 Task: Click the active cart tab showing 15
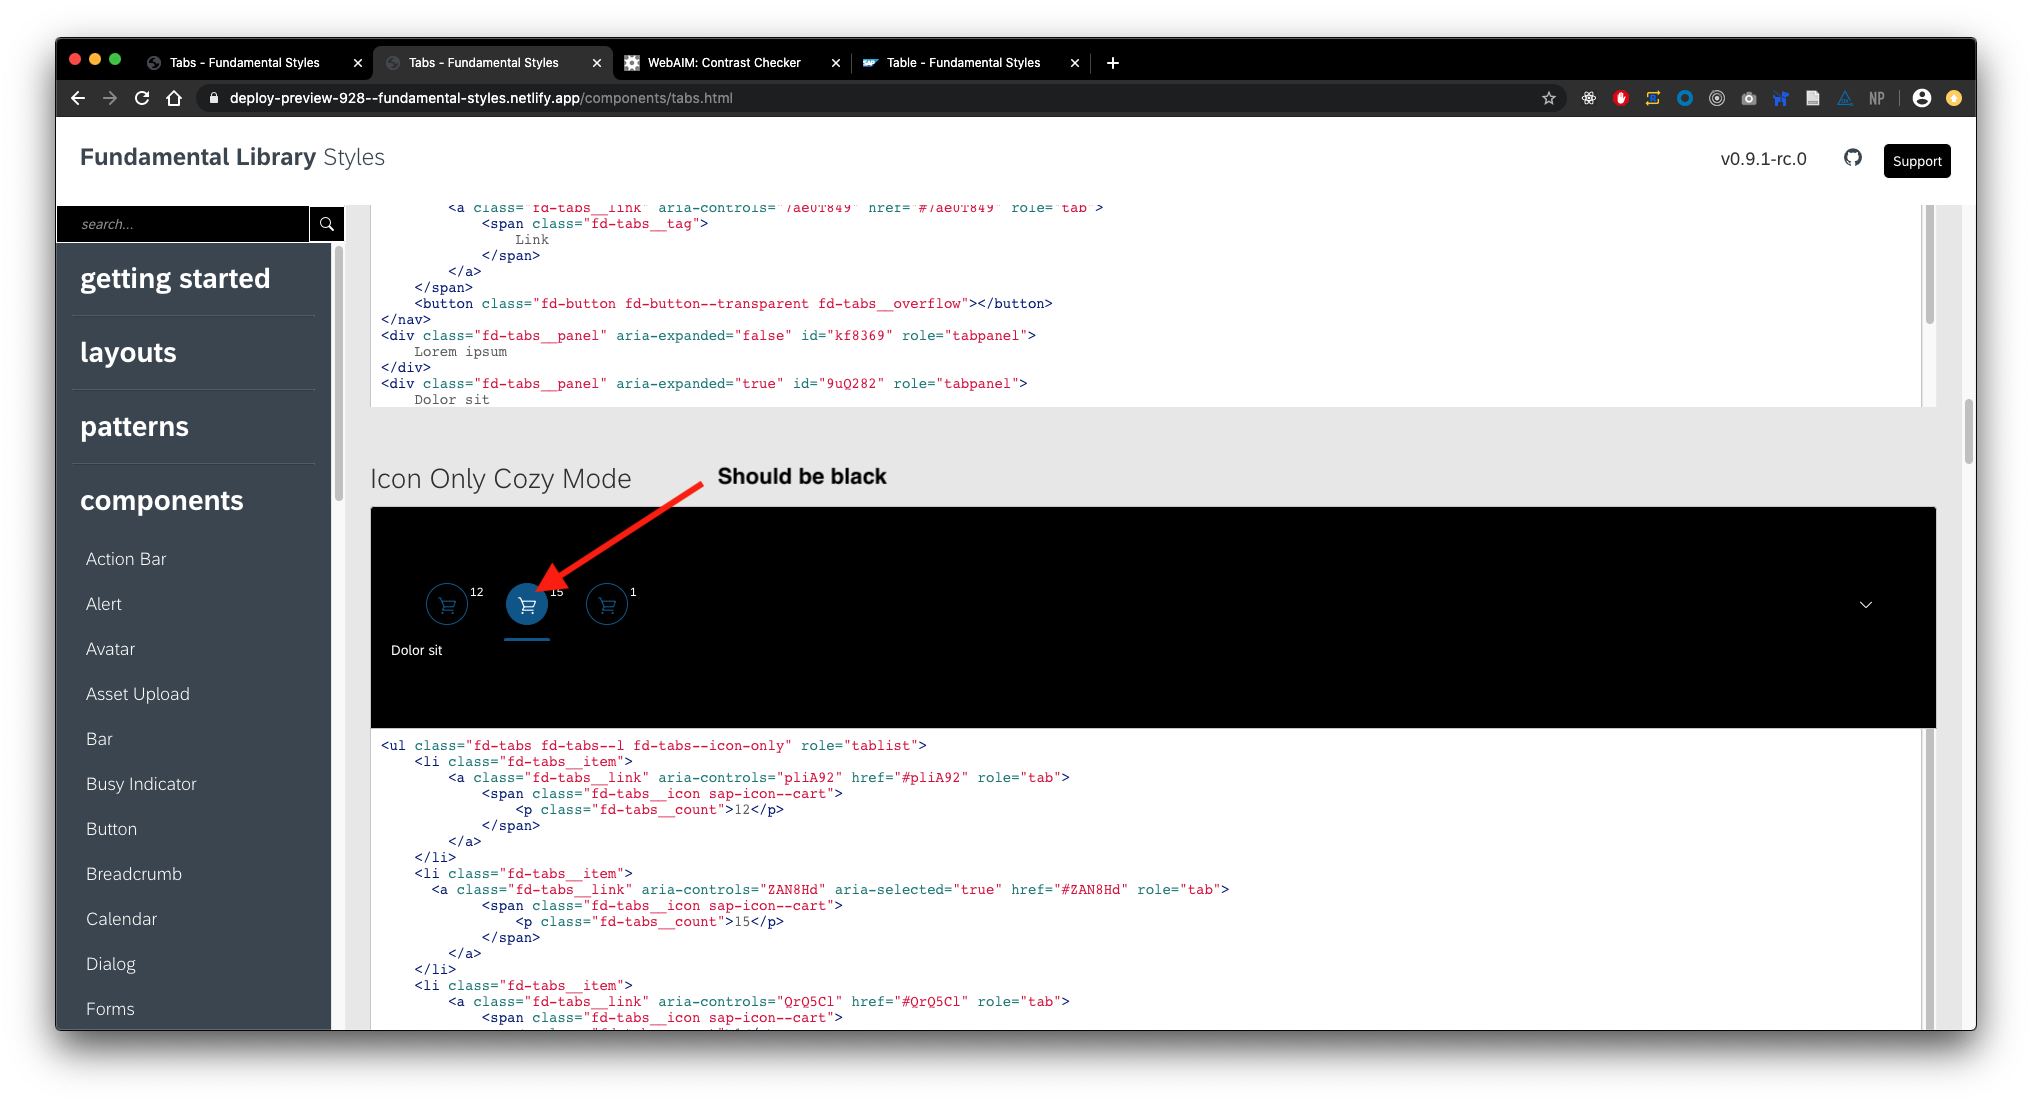pyautogui.click(x=527, y=604)
